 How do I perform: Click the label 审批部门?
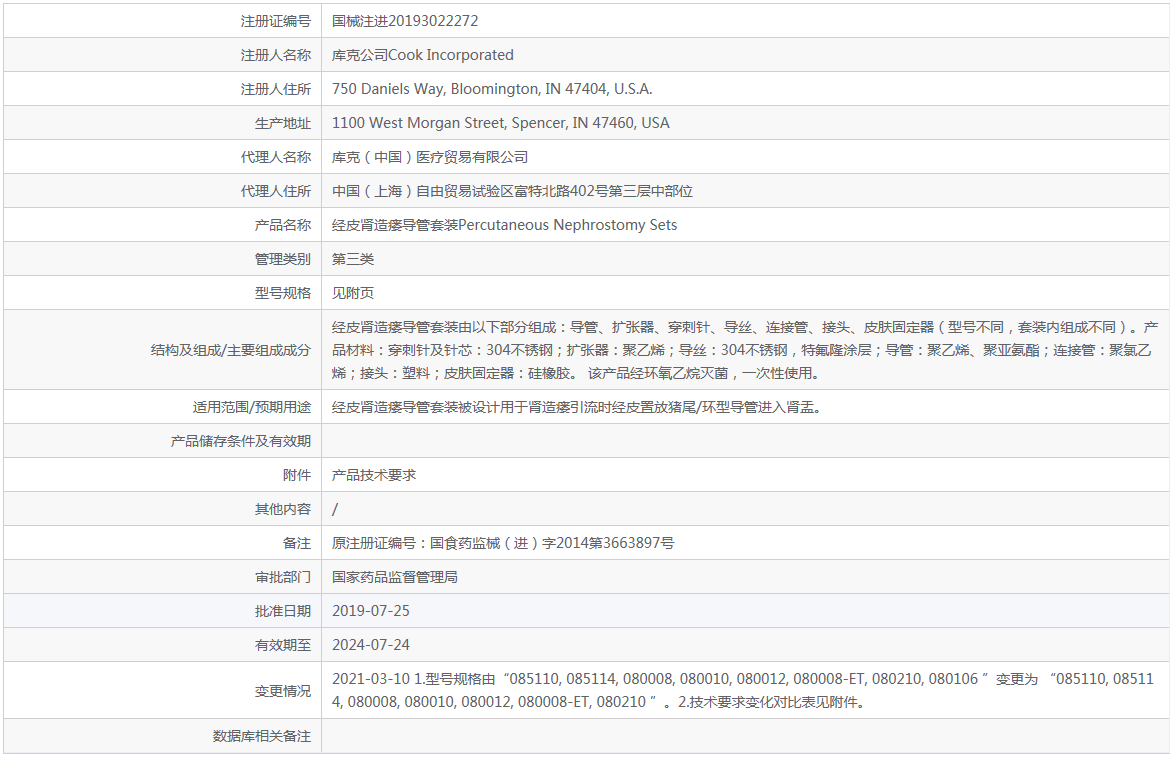coord(283,577)
